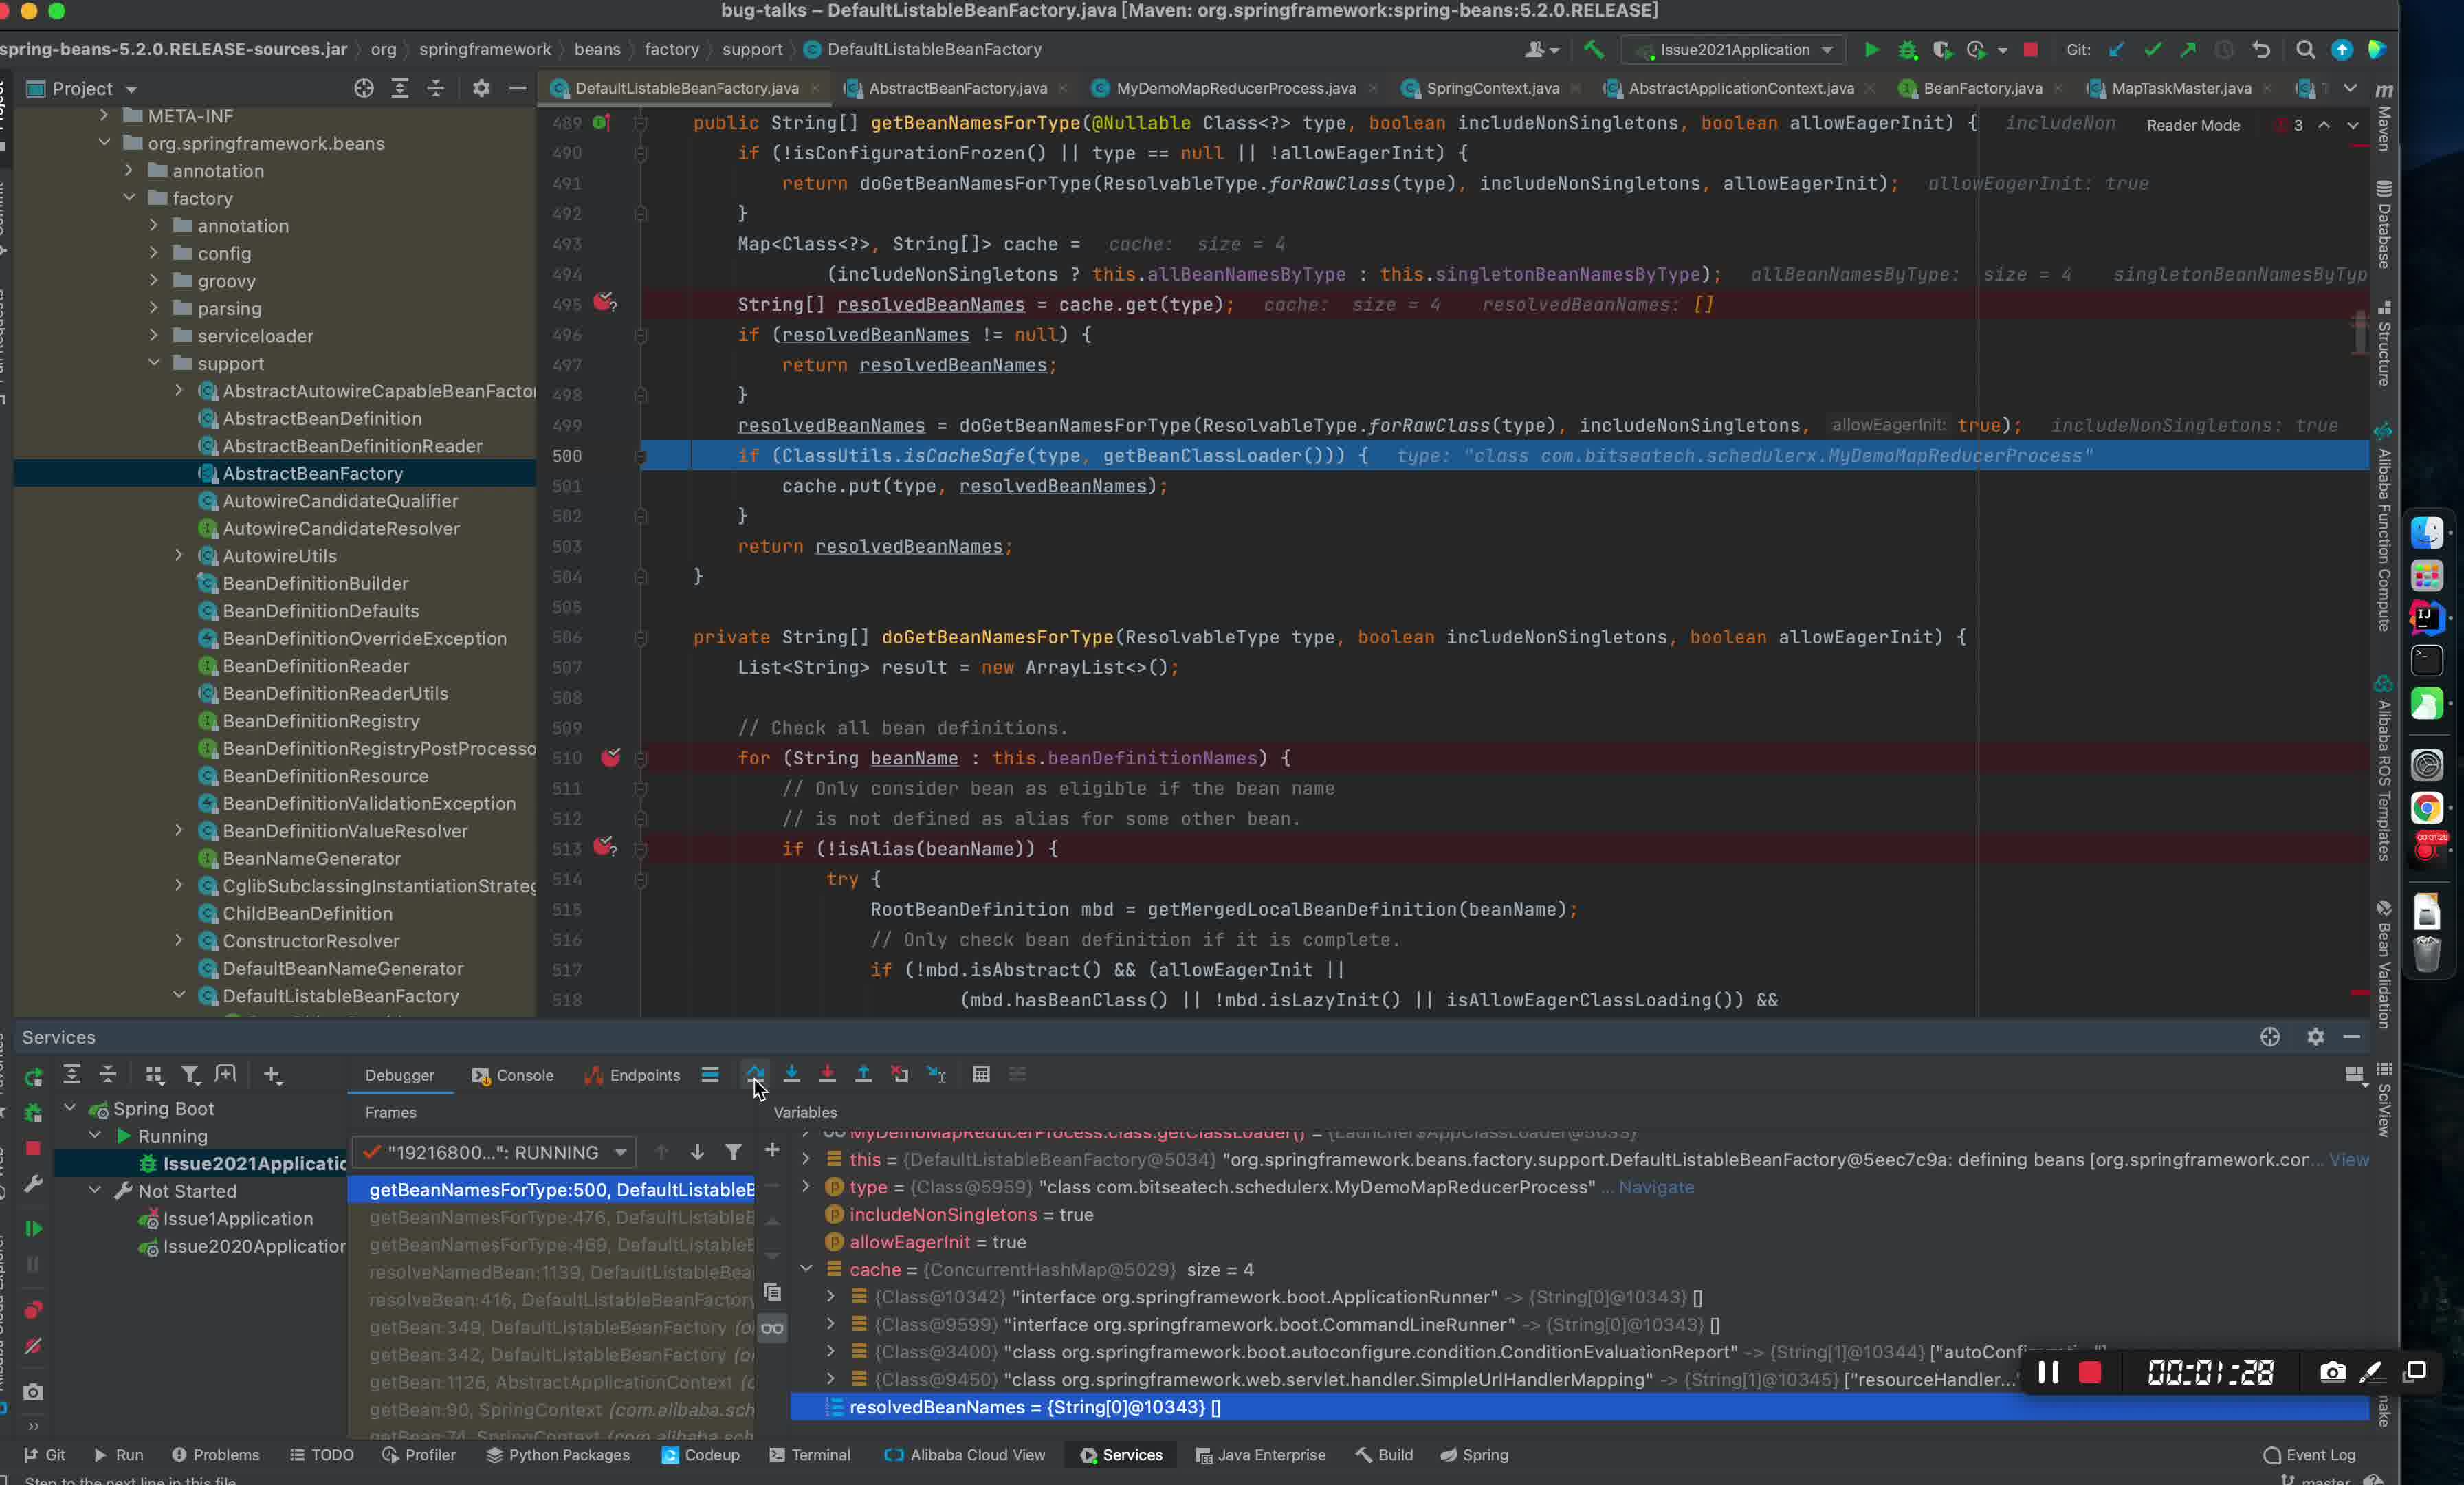This screenshot has width=2464, height=1485.
Task: Open Evaluate Expression calculator icon
Action: pyautogui.click(x=981, y=1074)
